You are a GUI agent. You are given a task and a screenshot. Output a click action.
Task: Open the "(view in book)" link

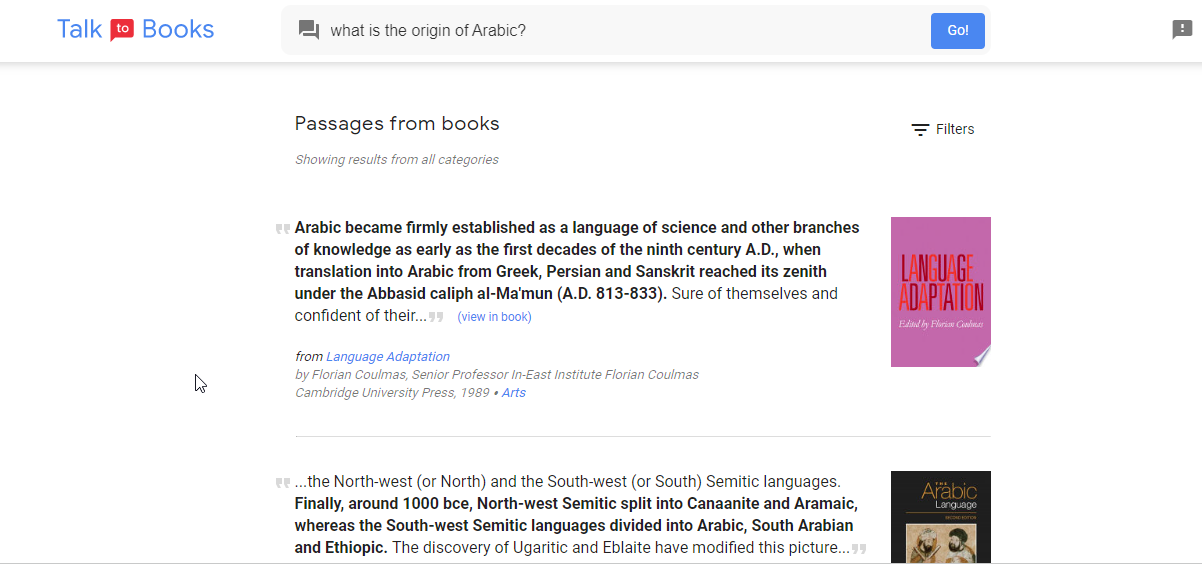coord(494,317)
